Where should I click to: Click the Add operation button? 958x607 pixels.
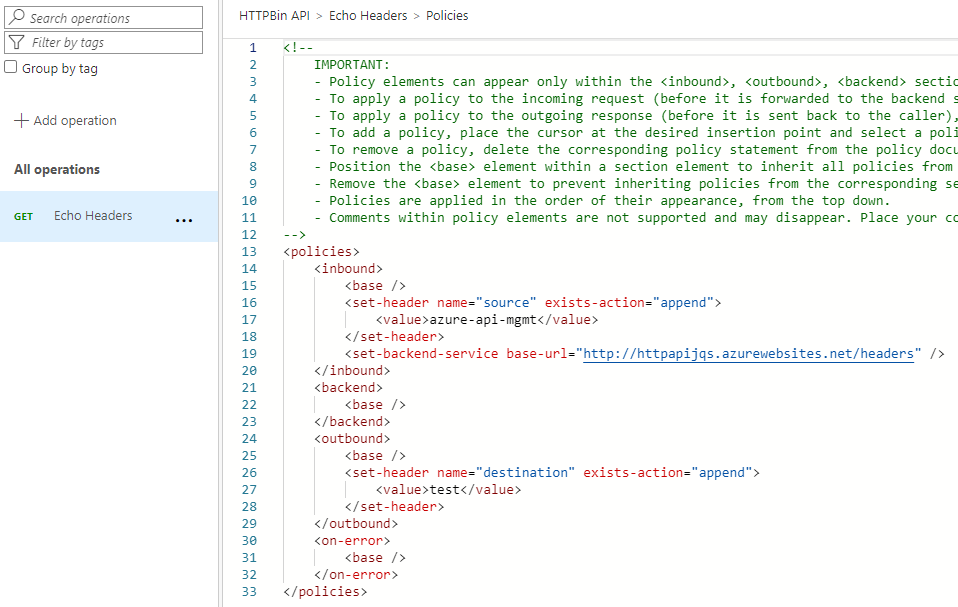click(x=66, y=120)
